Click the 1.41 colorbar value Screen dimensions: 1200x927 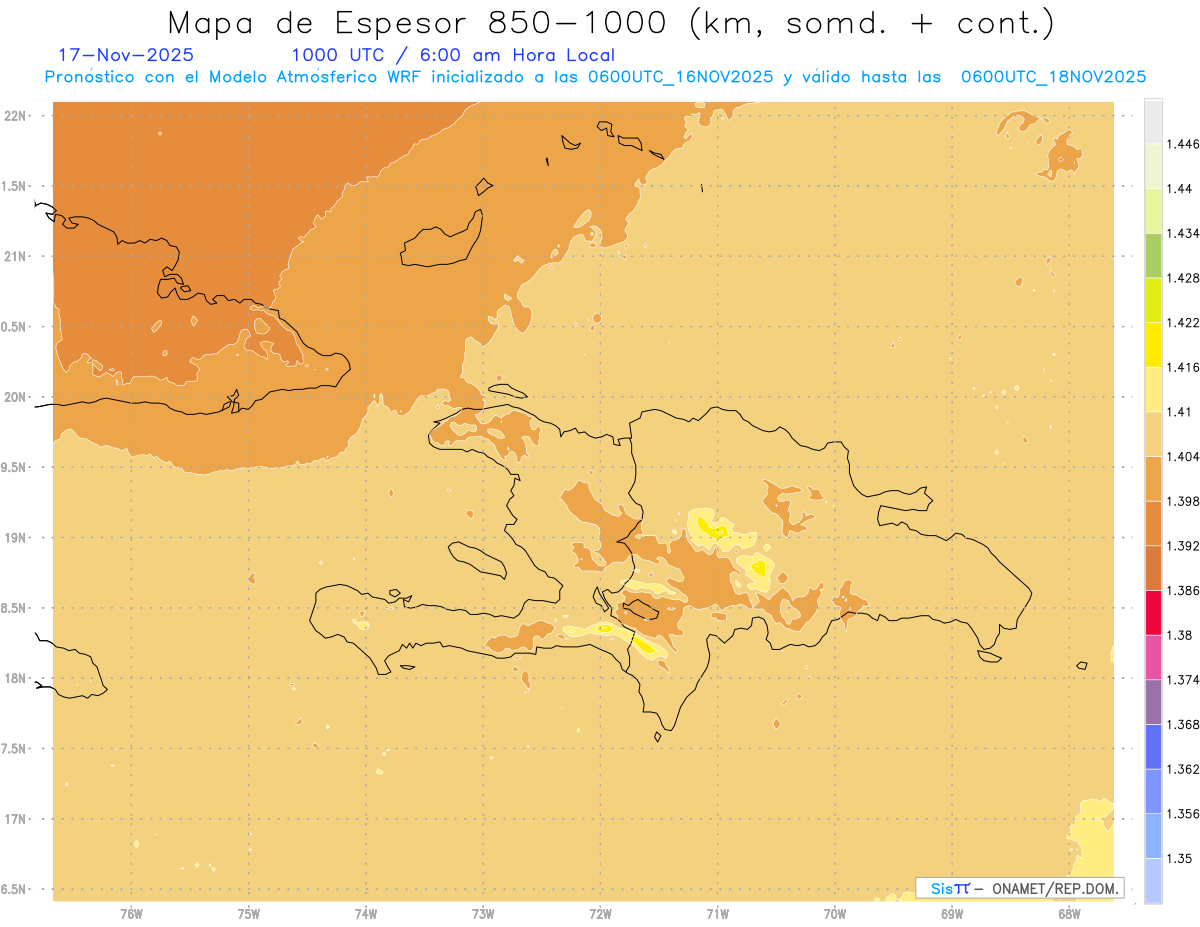(1179, 412)
